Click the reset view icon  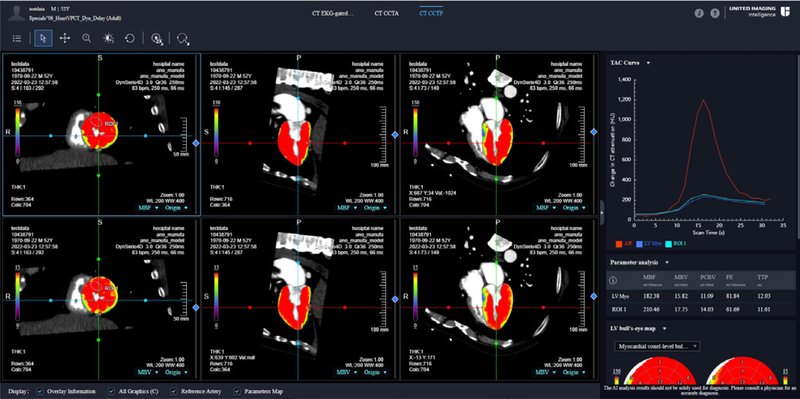tap(130, 38)
